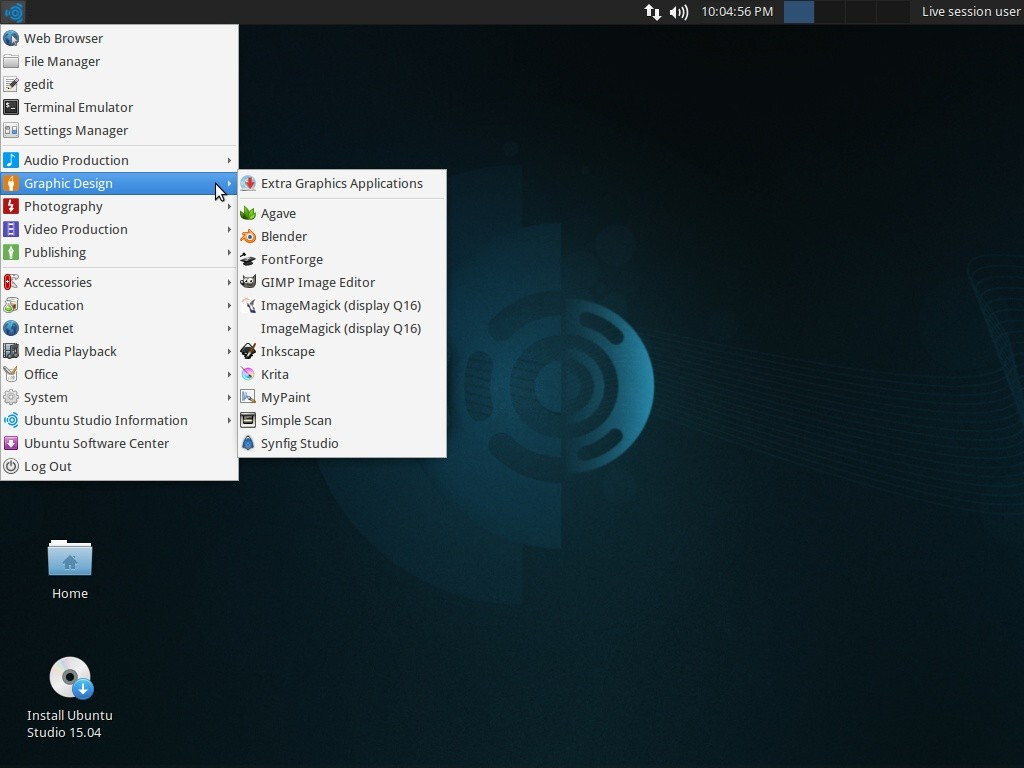Click the Inkscape label text
1024x768 pixels.
pos(288,351)
